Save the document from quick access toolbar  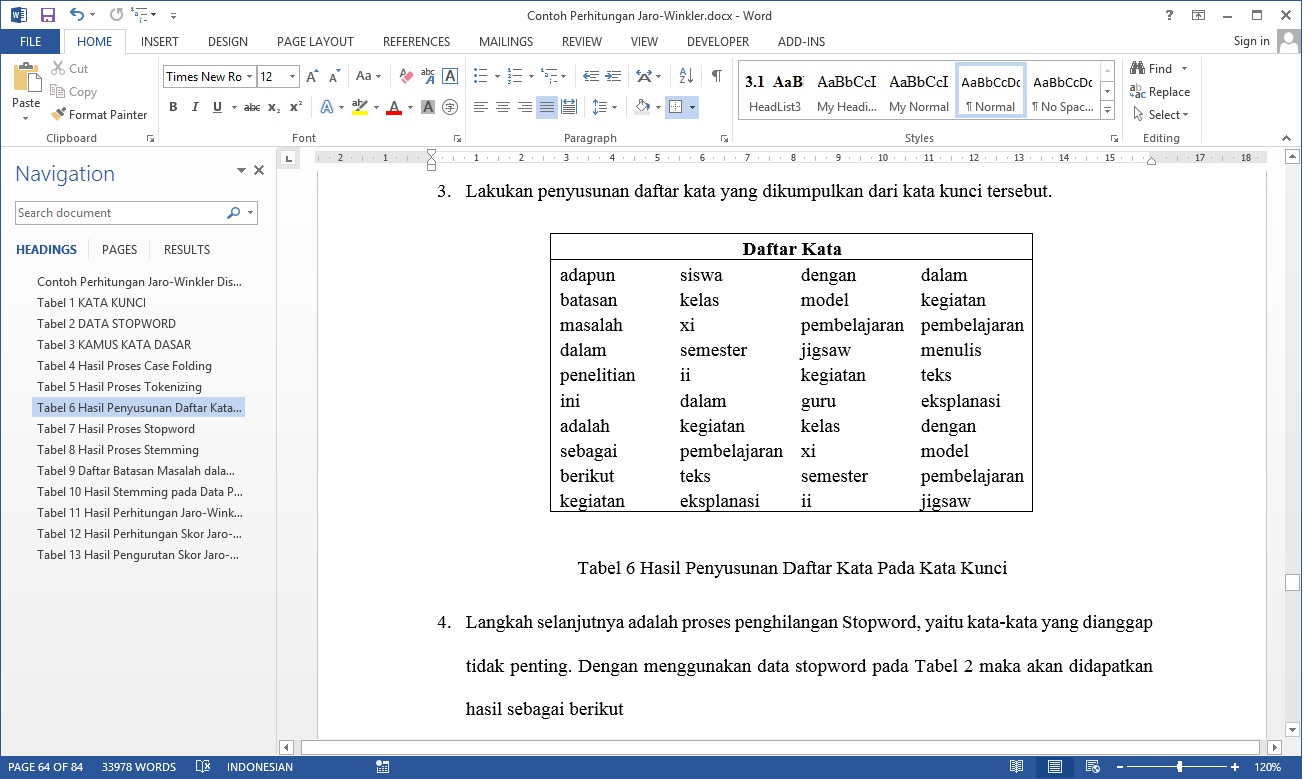[x=48, y=15]
